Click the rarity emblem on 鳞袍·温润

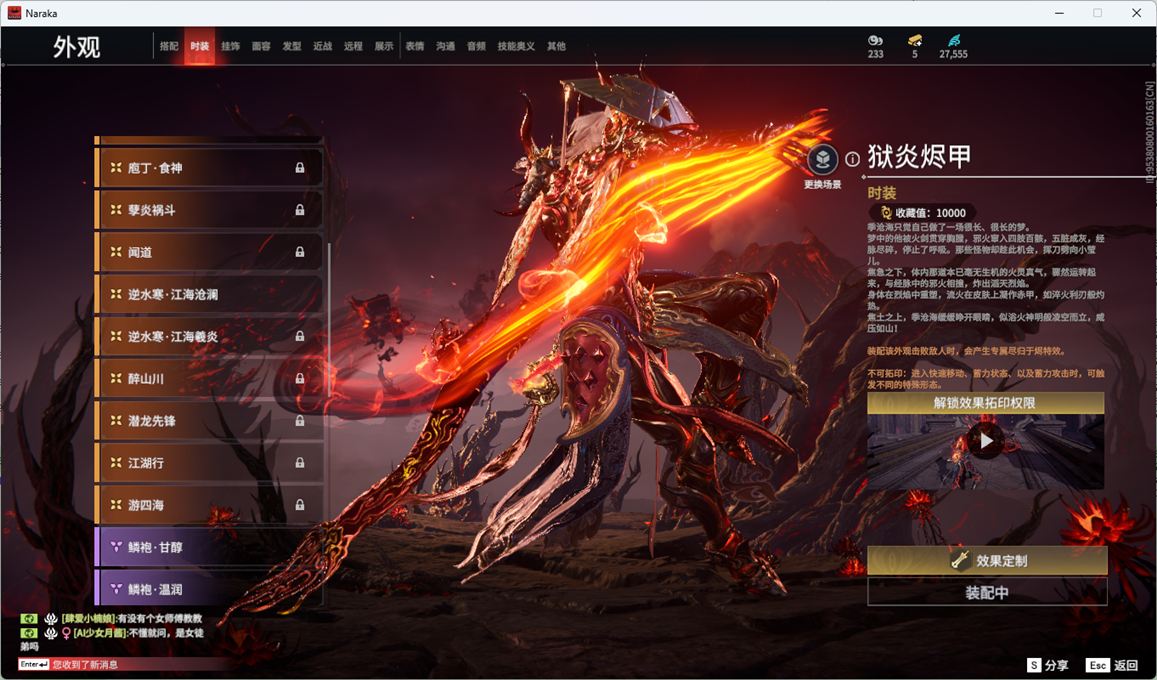(x=116, y=589)
